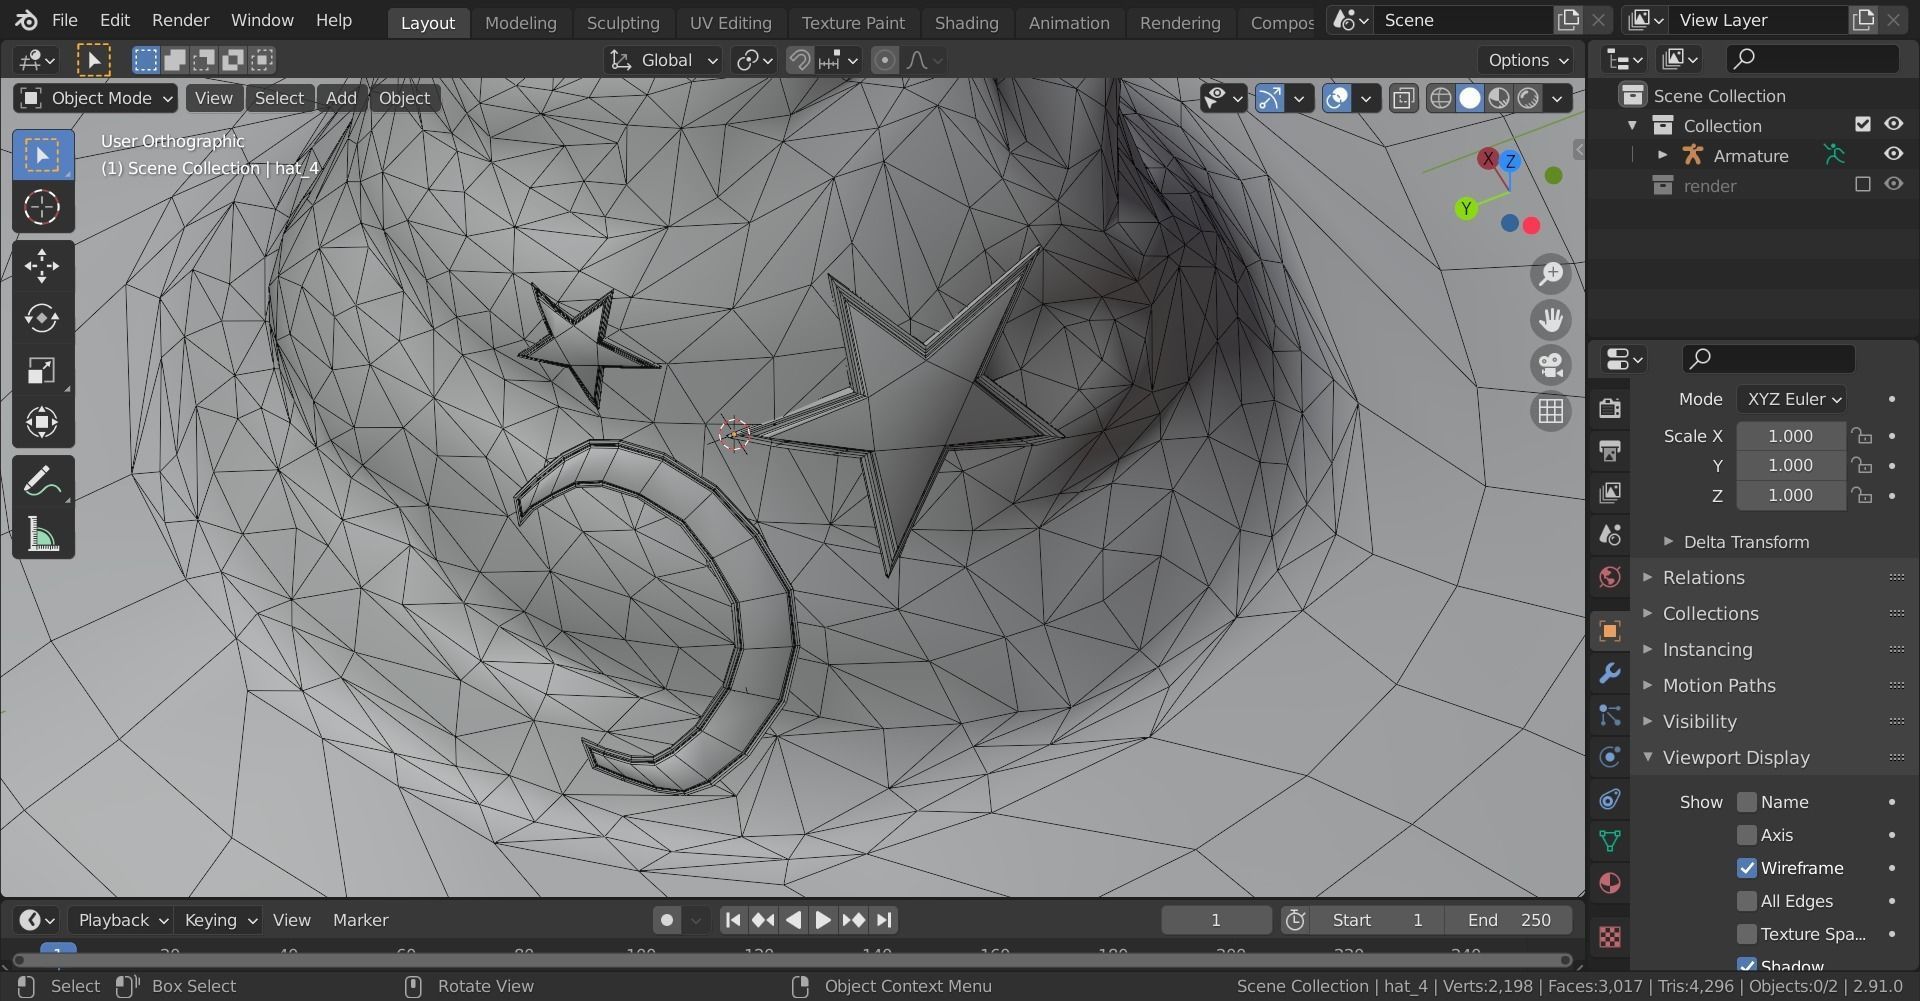
Task: Click the Options button
Action: click(1526, 60)
